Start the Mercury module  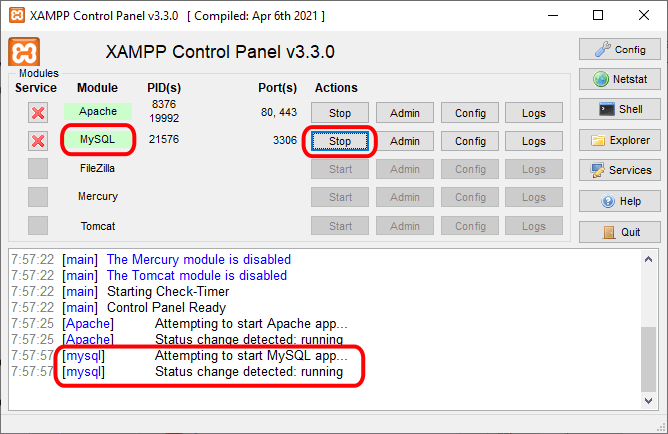pyautogui.click(x=340, y=197)
